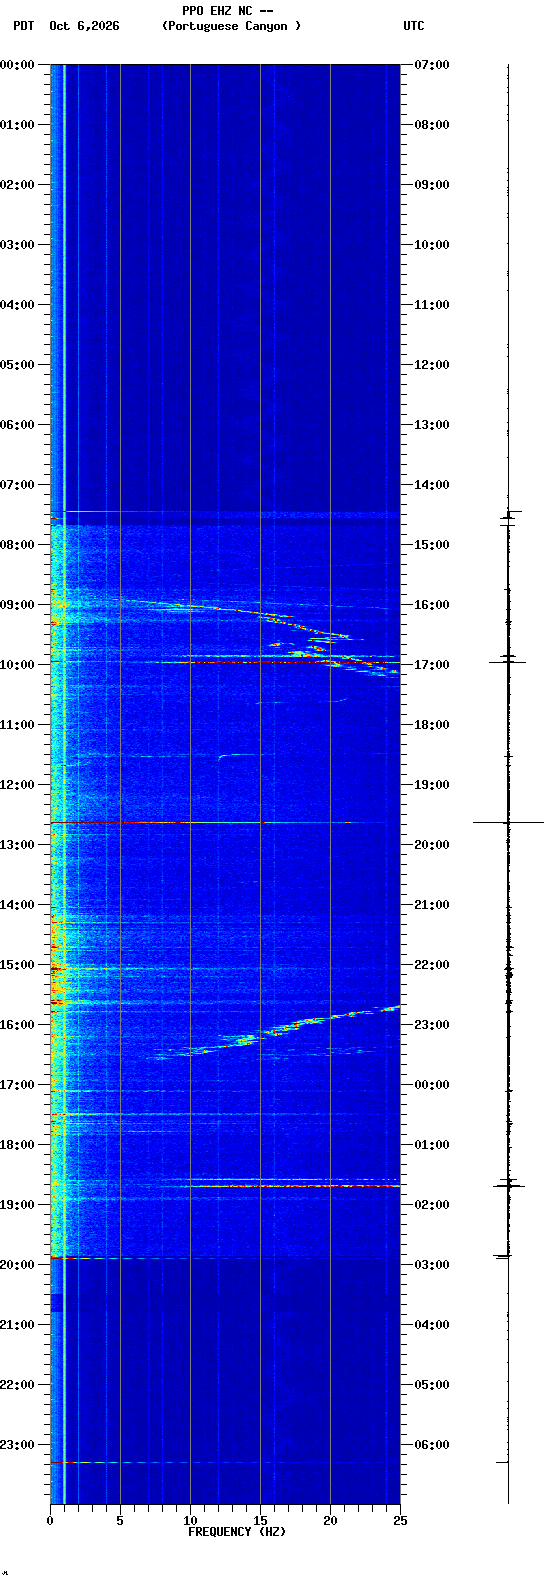Image resolution: width=552 pixels, height=1584 pixels.
Task: Click '15:00' on the PDT time axis
Action: tap(17, 965)
